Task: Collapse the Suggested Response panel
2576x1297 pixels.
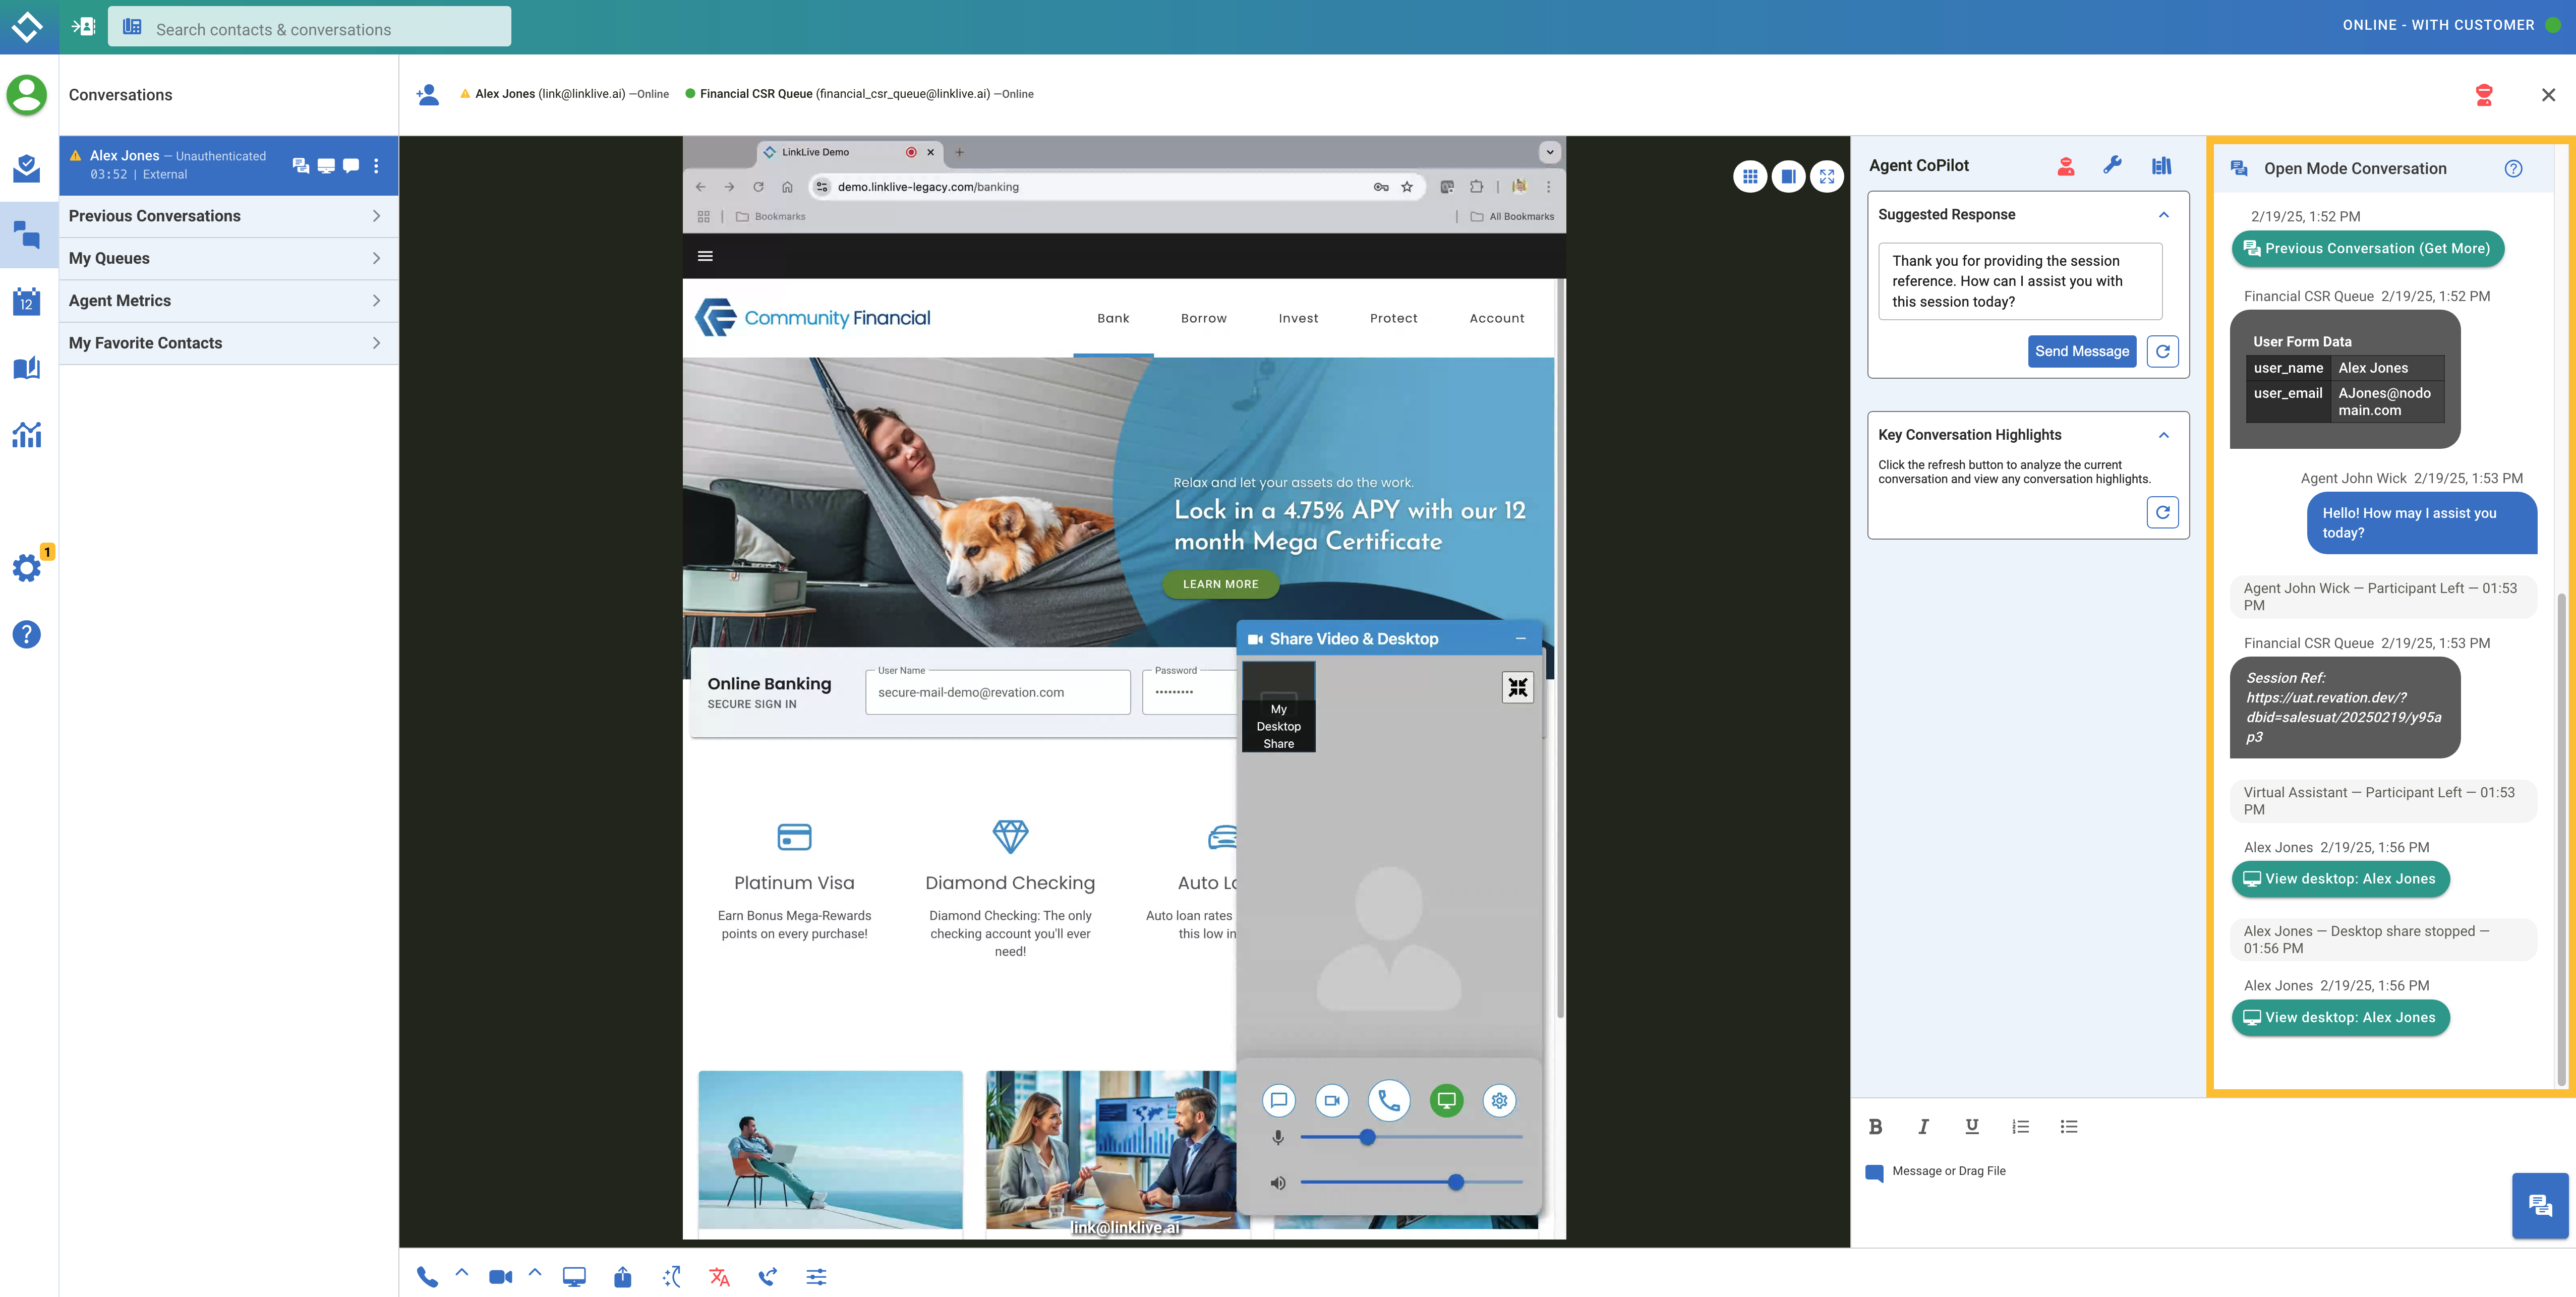Action: click(2164, 215)
